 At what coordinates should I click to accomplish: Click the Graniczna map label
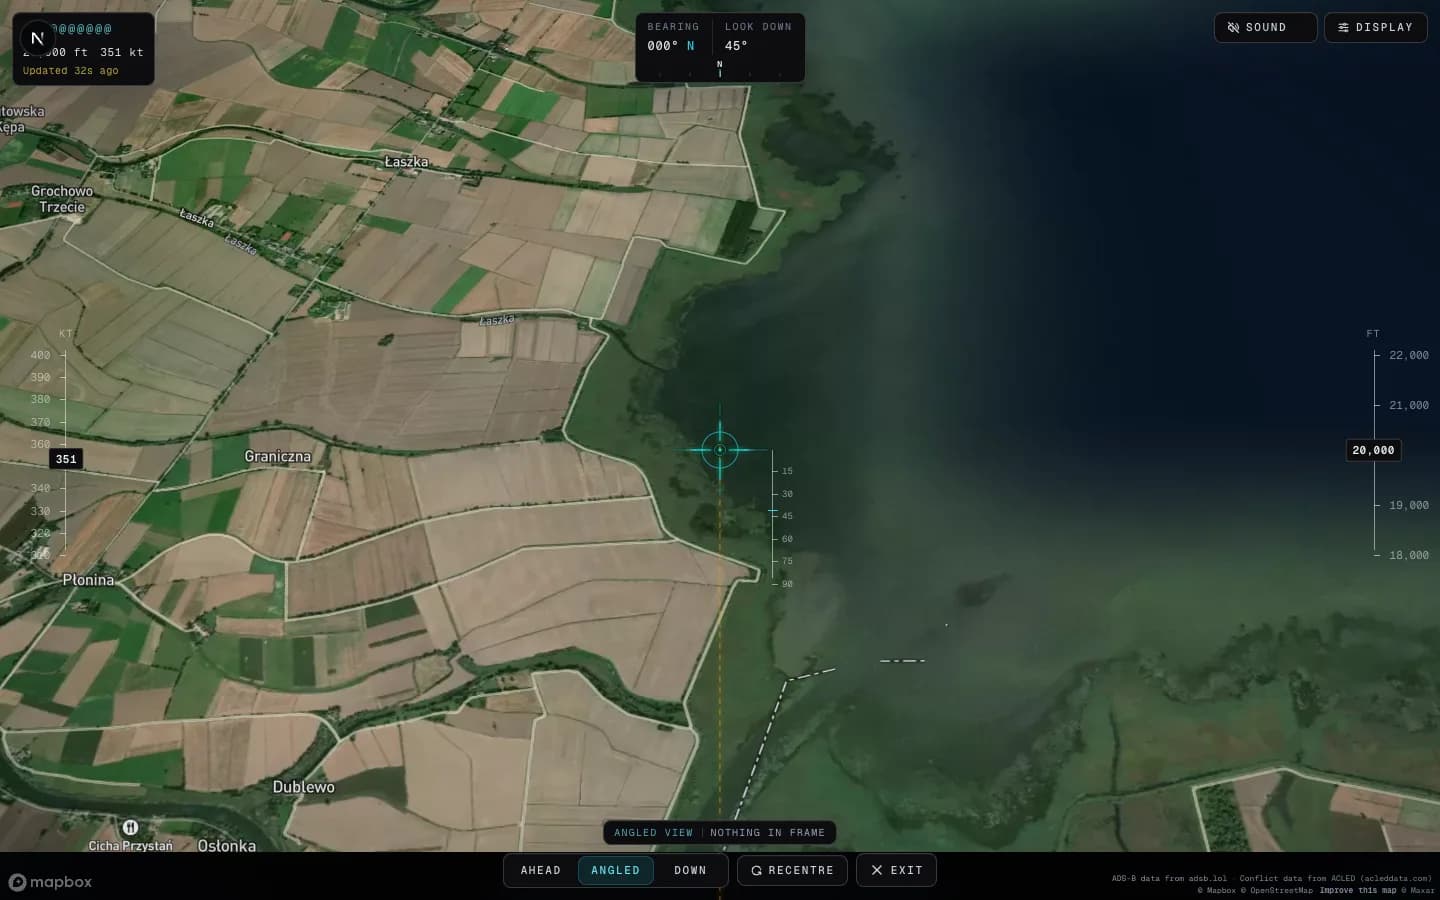click(278, 456)
